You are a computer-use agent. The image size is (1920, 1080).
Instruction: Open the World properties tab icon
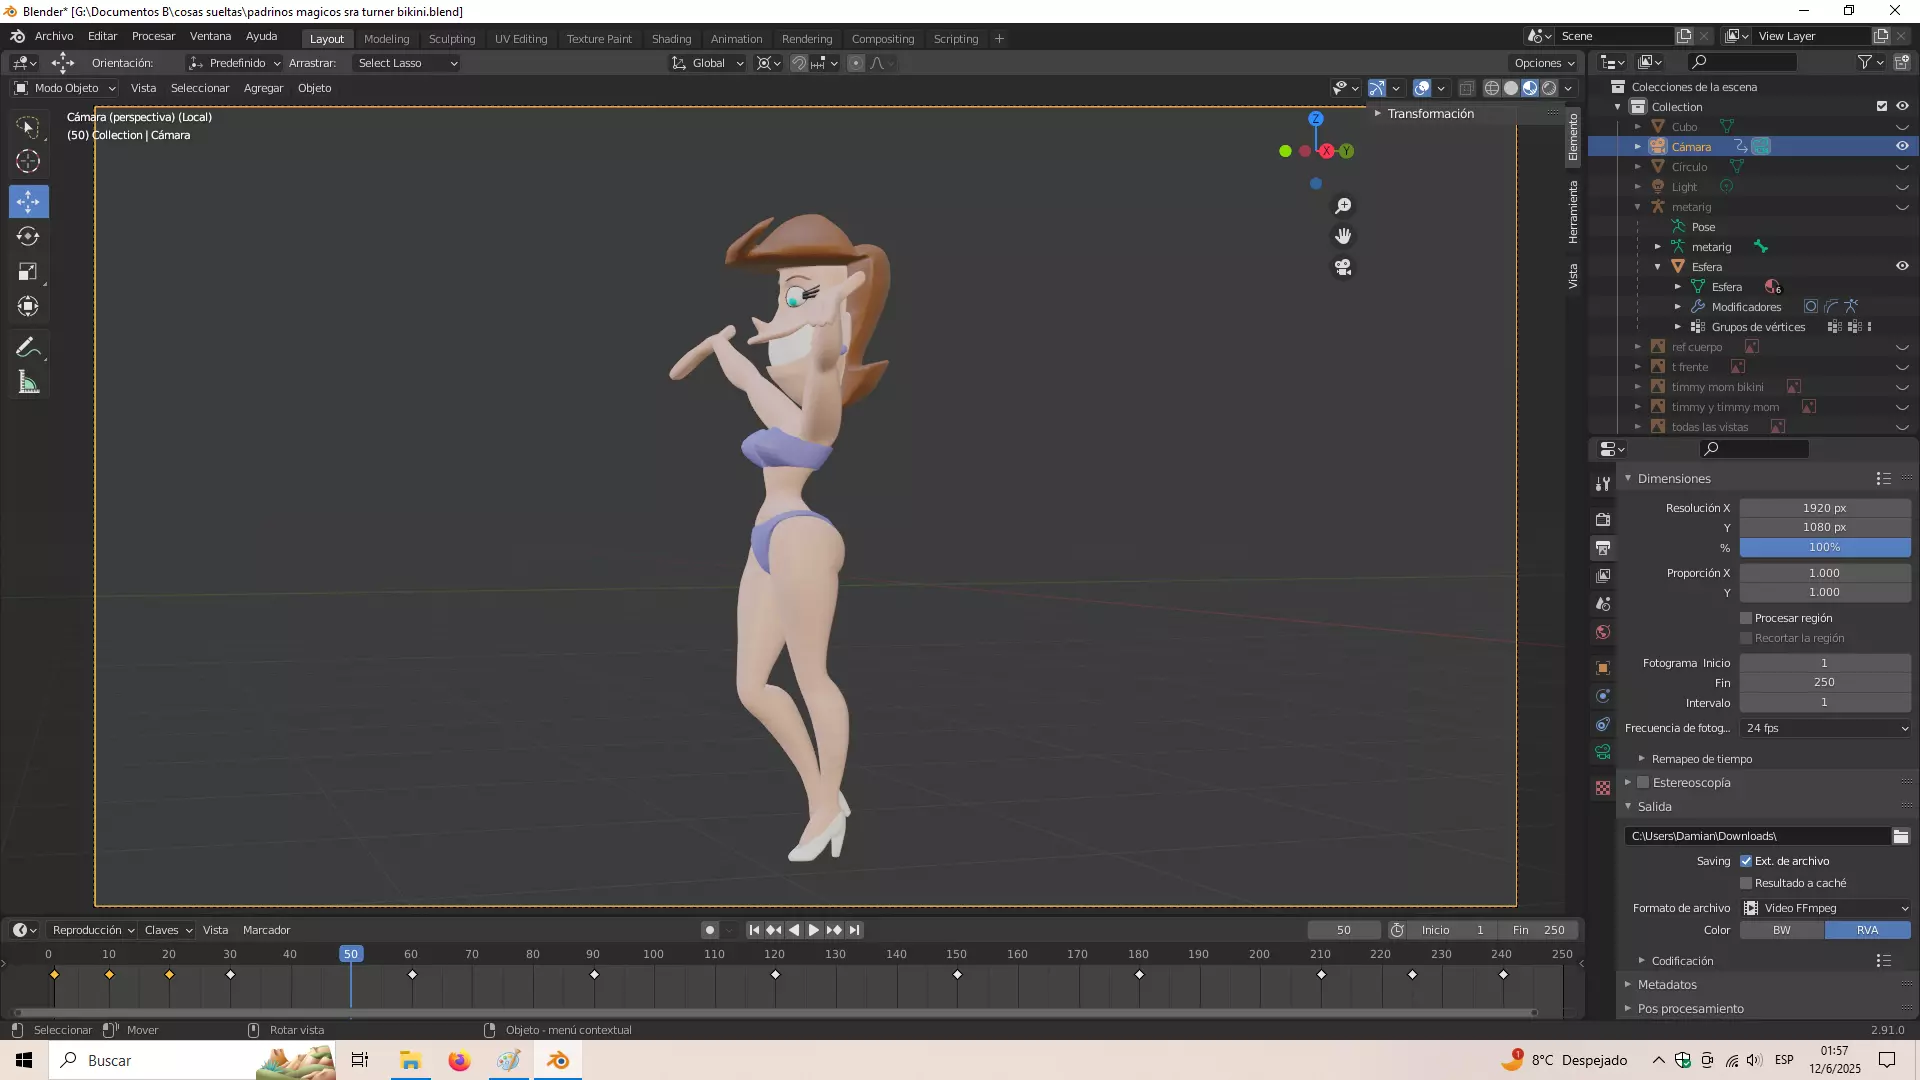tap(1603, 632)
